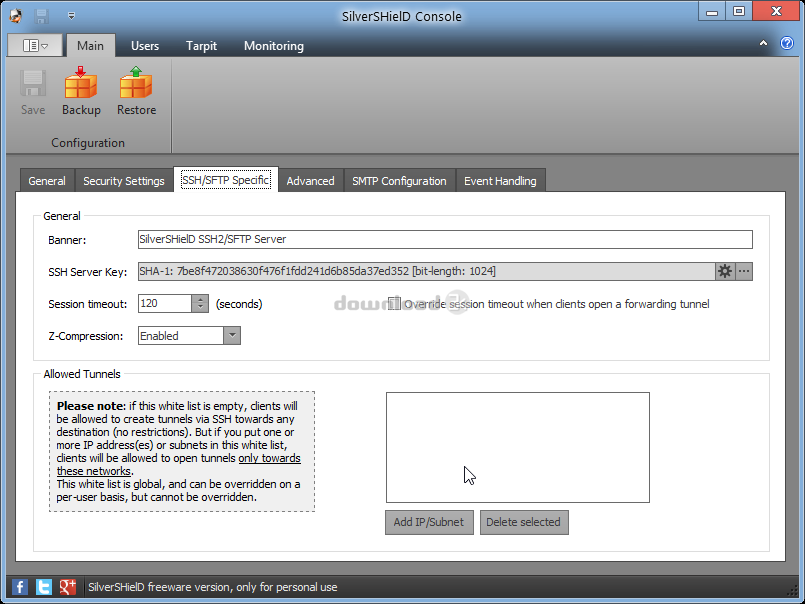Open the Users ribbon tab
This screenshot has width=805, height=604.
(x=145, y=46)
